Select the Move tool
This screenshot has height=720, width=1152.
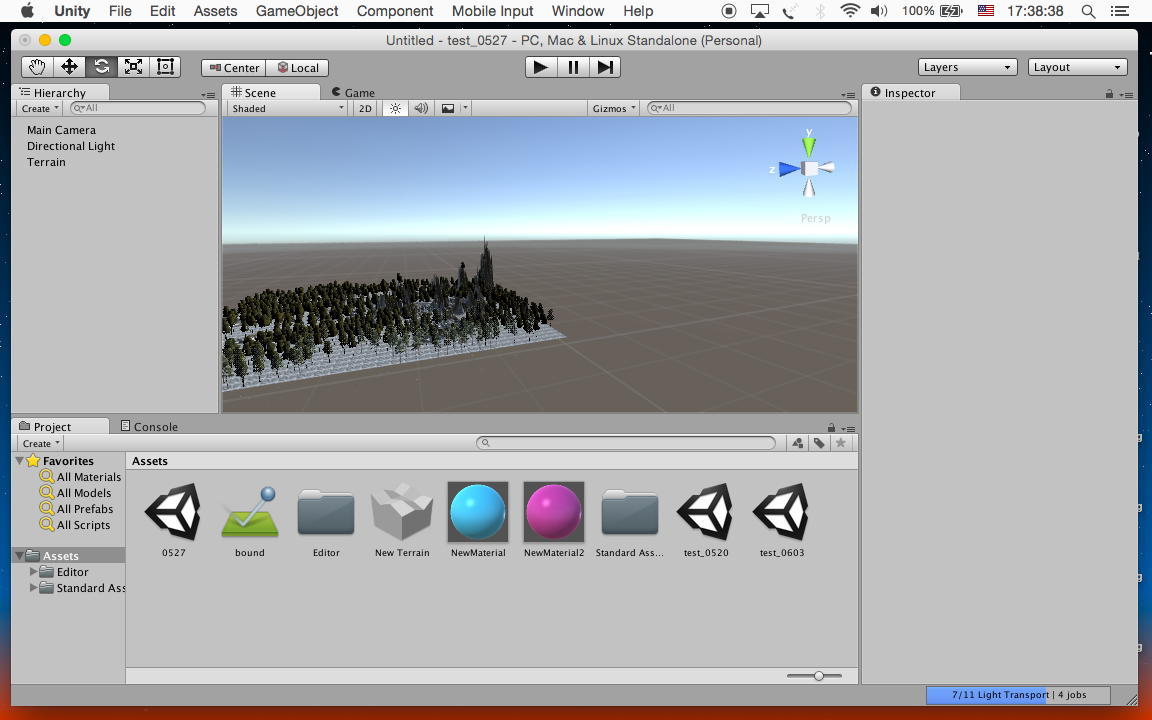click(x=69, y=67)
